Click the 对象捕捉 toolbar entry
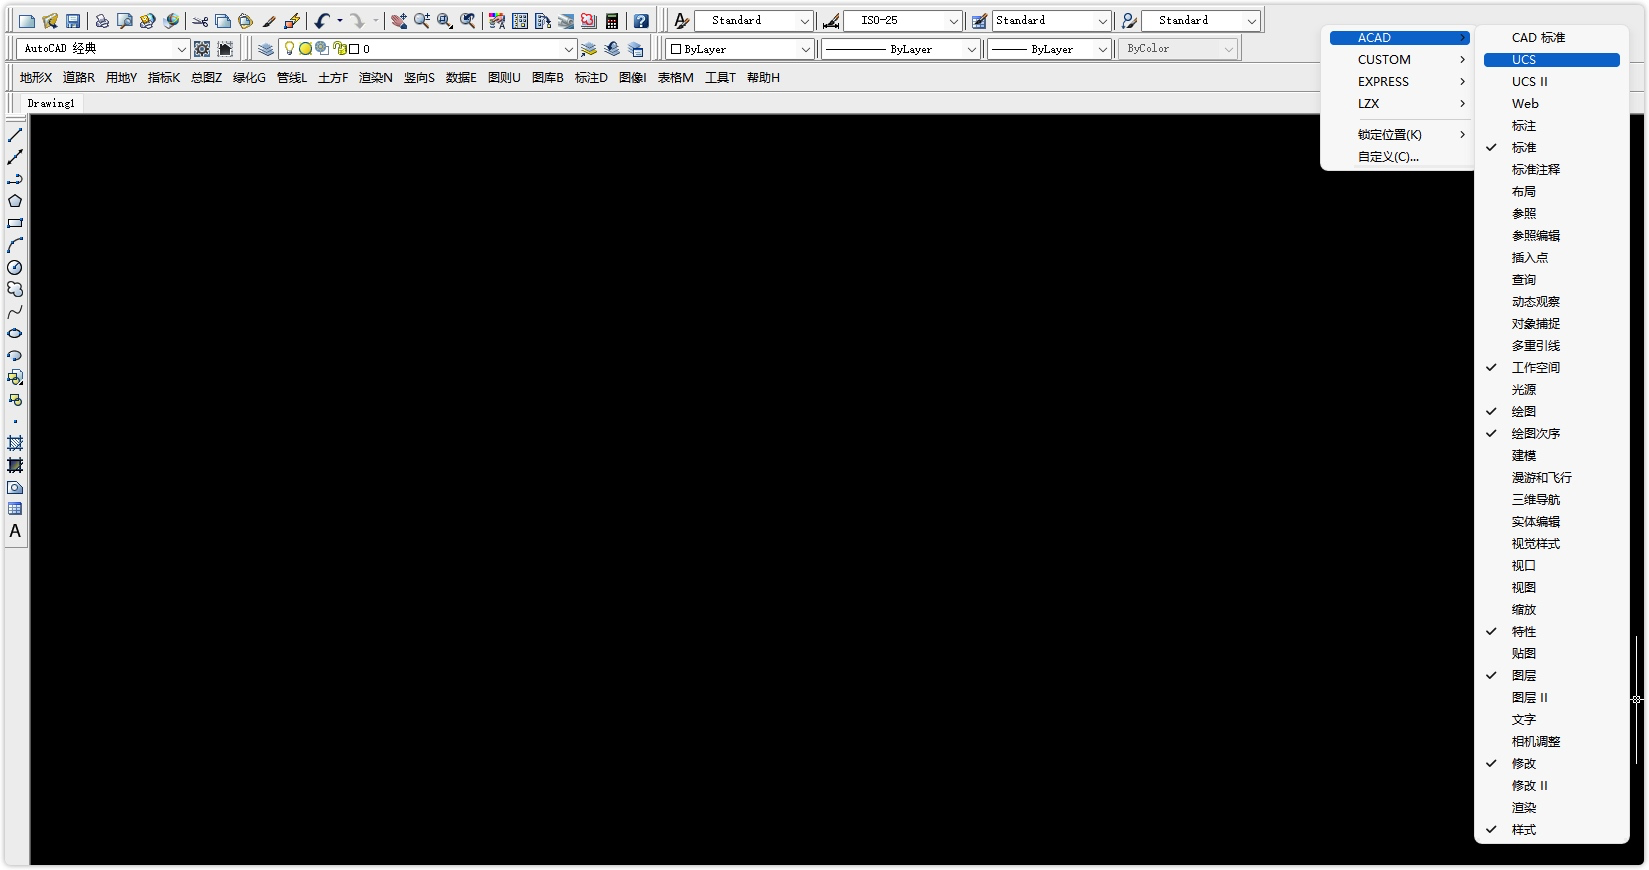 click(1552, 324)
